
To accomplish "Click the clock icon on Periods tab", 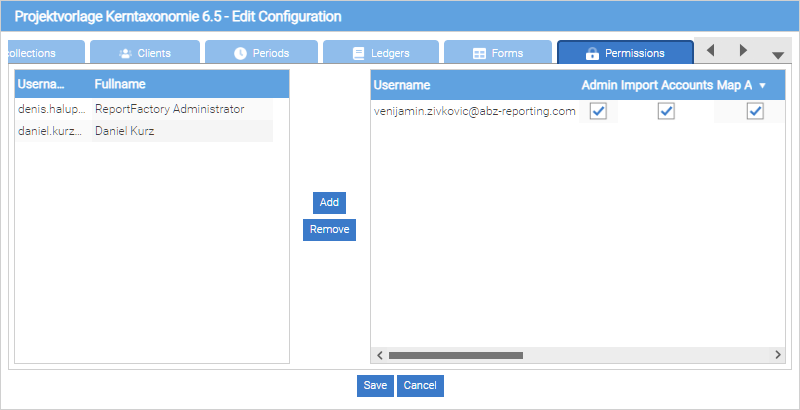I will coord(240,53).
